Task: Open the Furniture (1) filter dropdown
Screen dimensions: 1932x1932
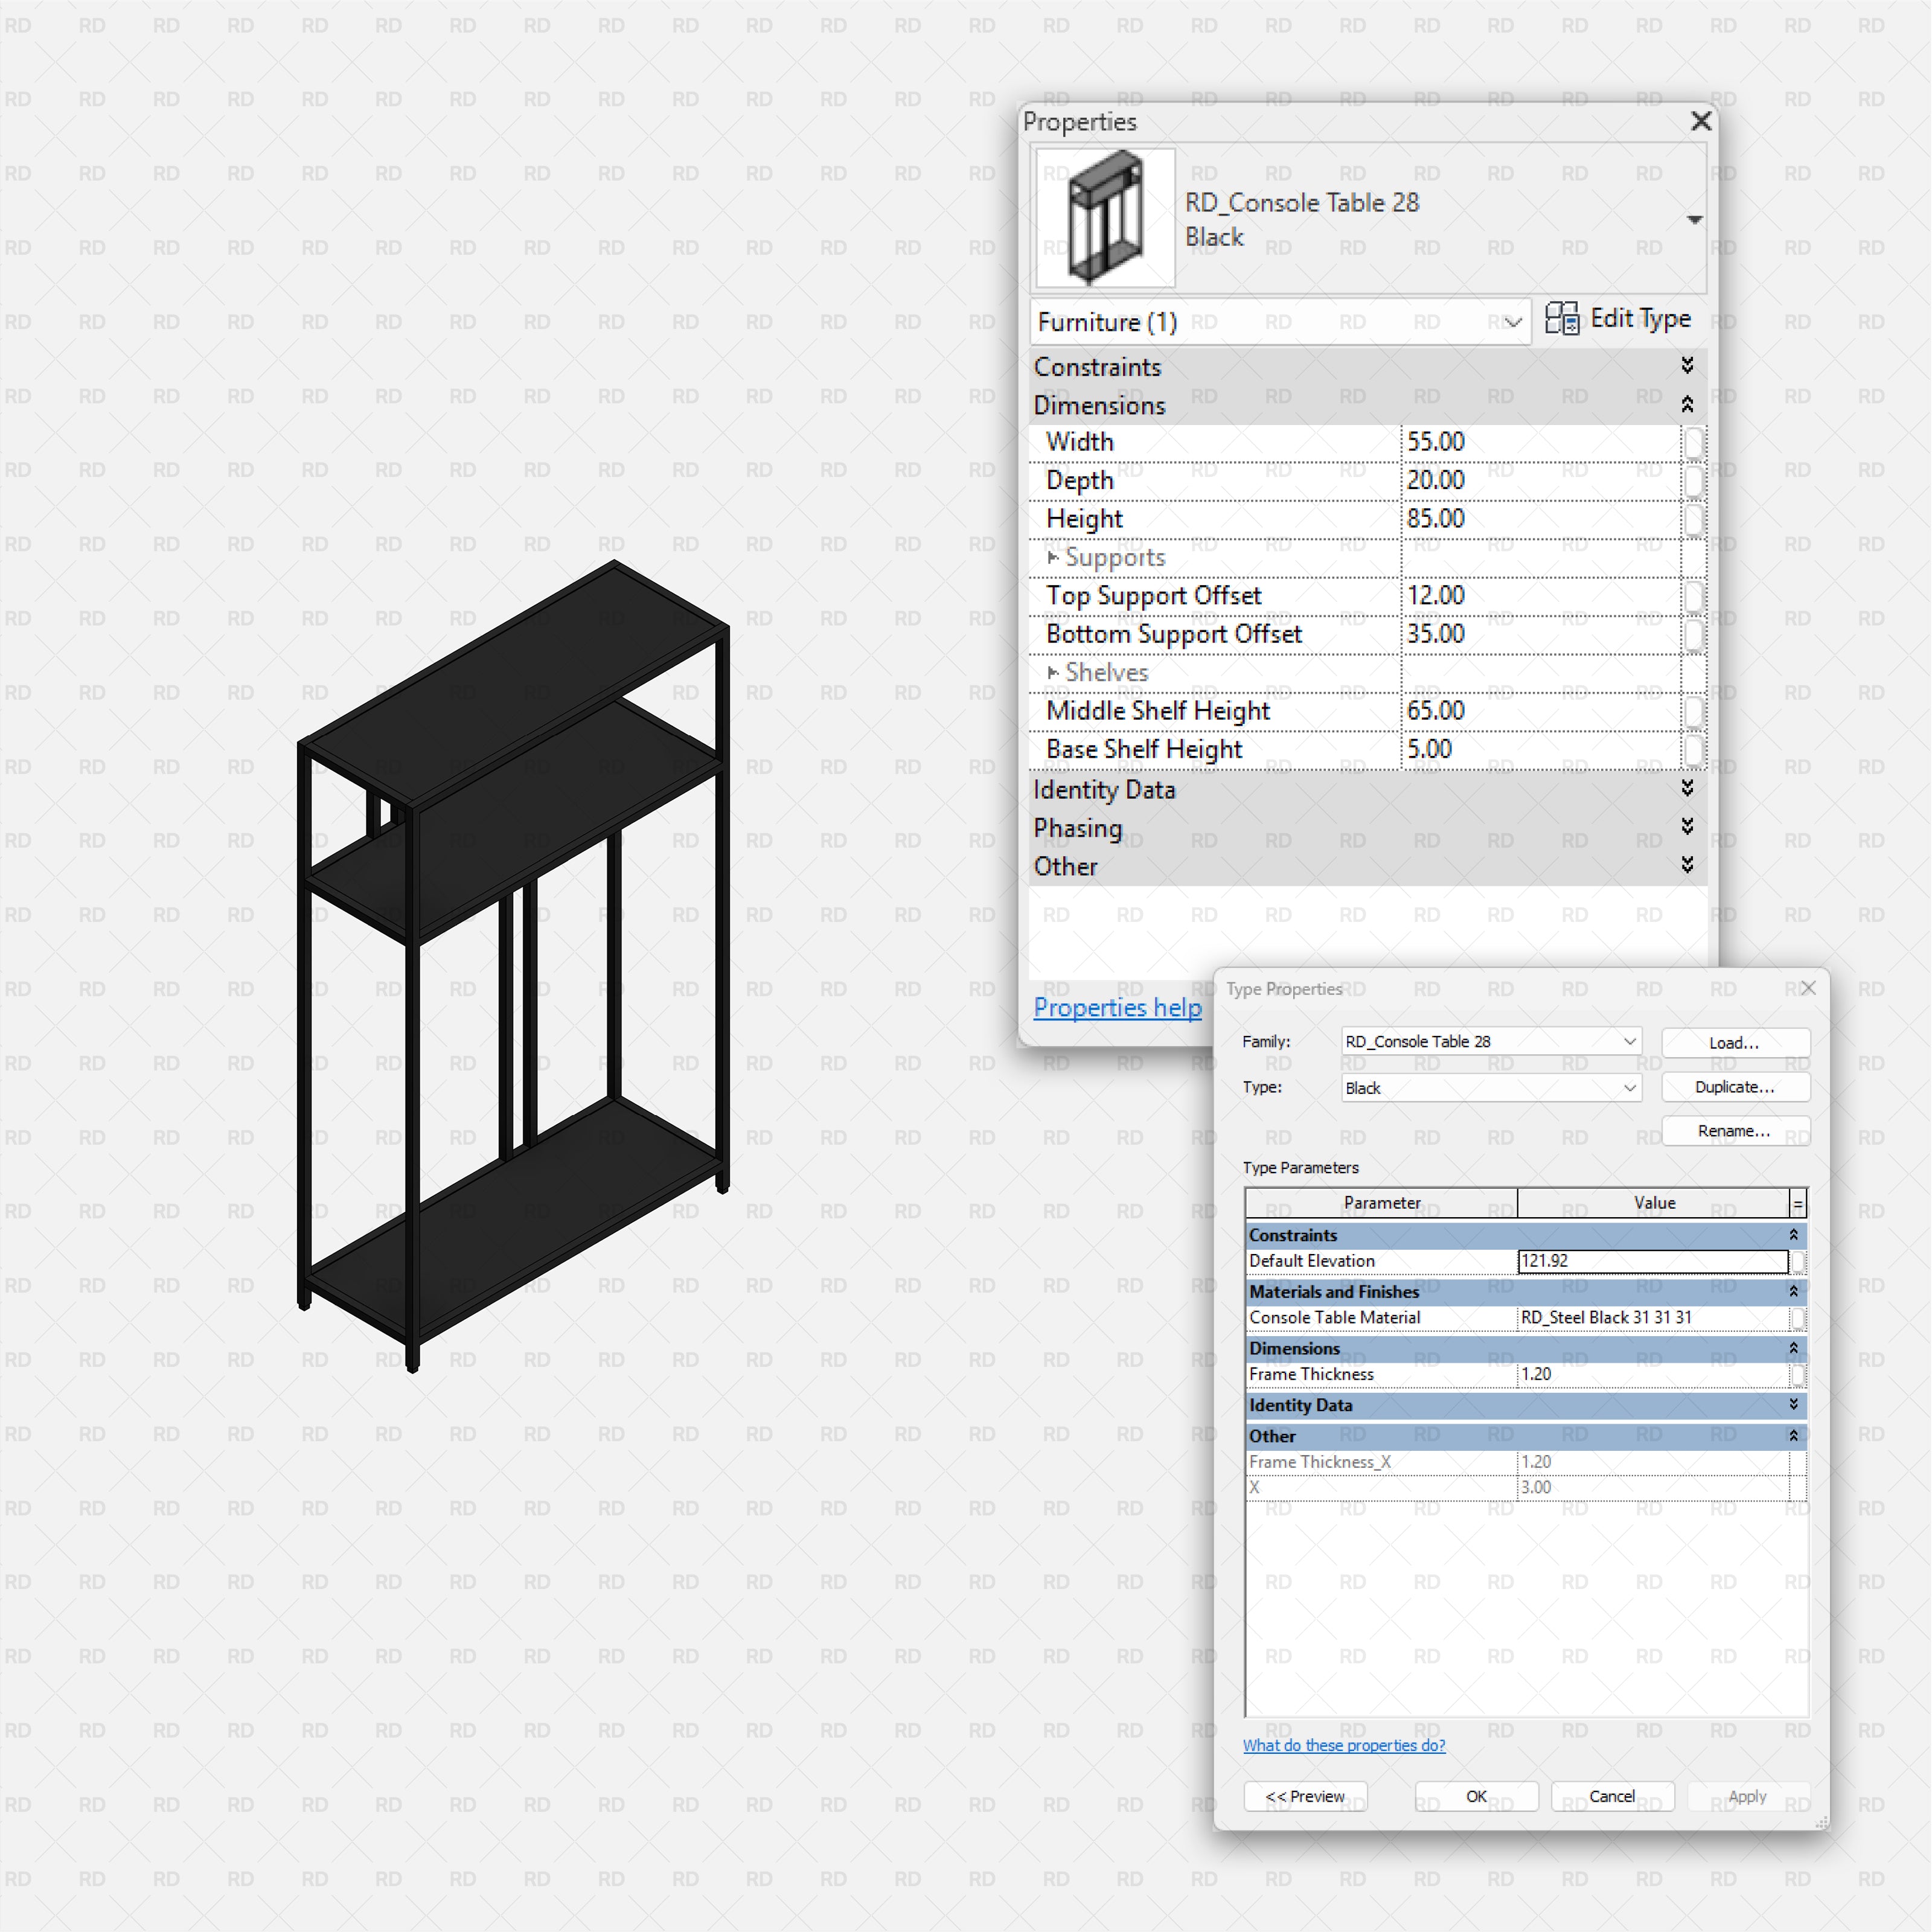Action: 1512,322
